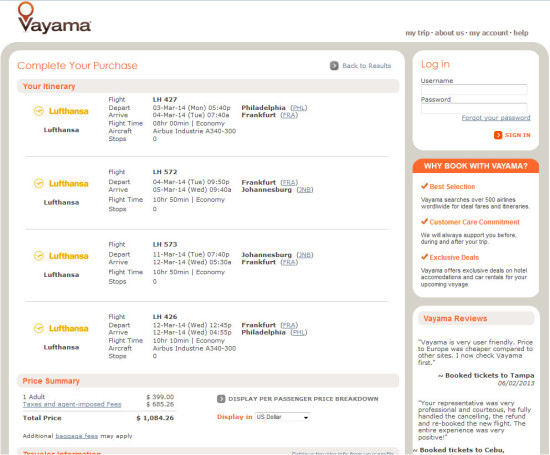The image size is (550, 455).
Task: Click Forgot your password link
Action: click(496, 118)
